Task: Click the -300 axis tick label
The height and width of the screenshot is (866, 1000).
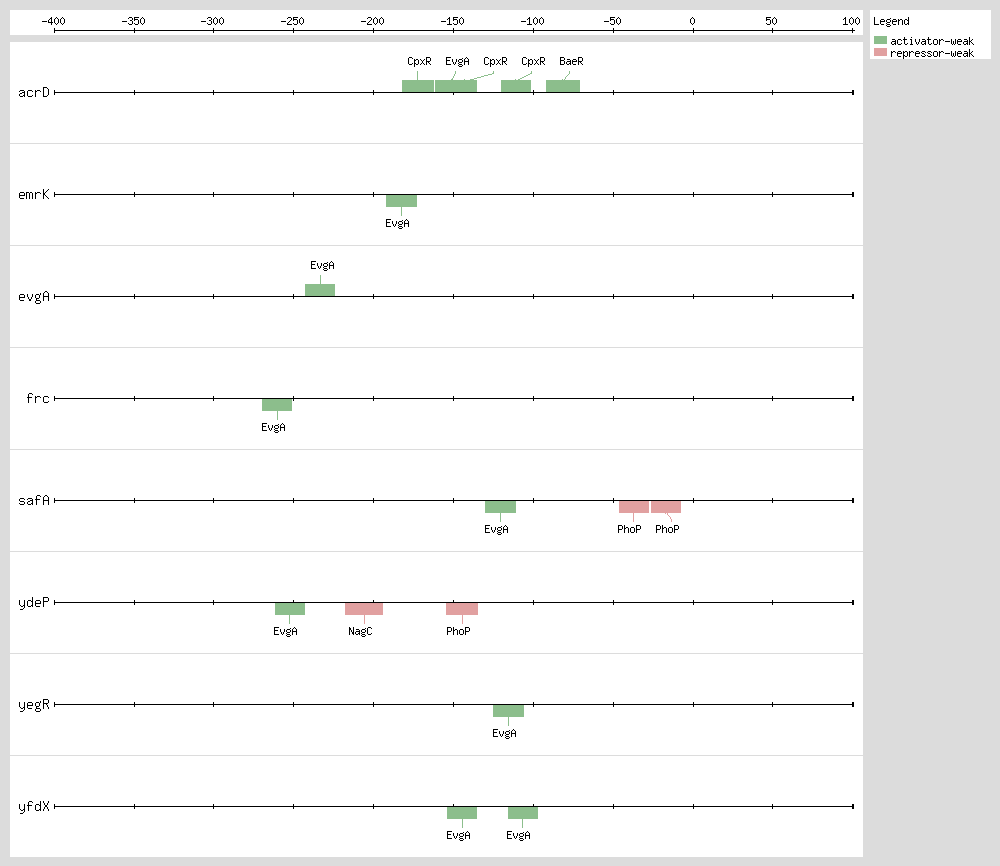Action: (x=212, y=21)
